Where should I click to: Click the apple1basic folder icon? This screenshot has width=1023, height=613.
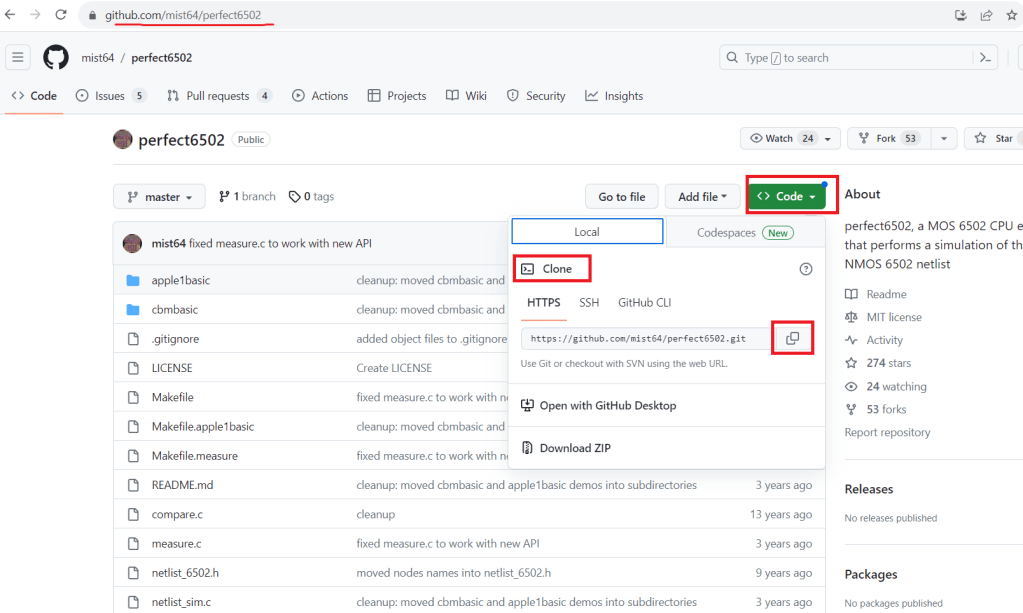133,281
